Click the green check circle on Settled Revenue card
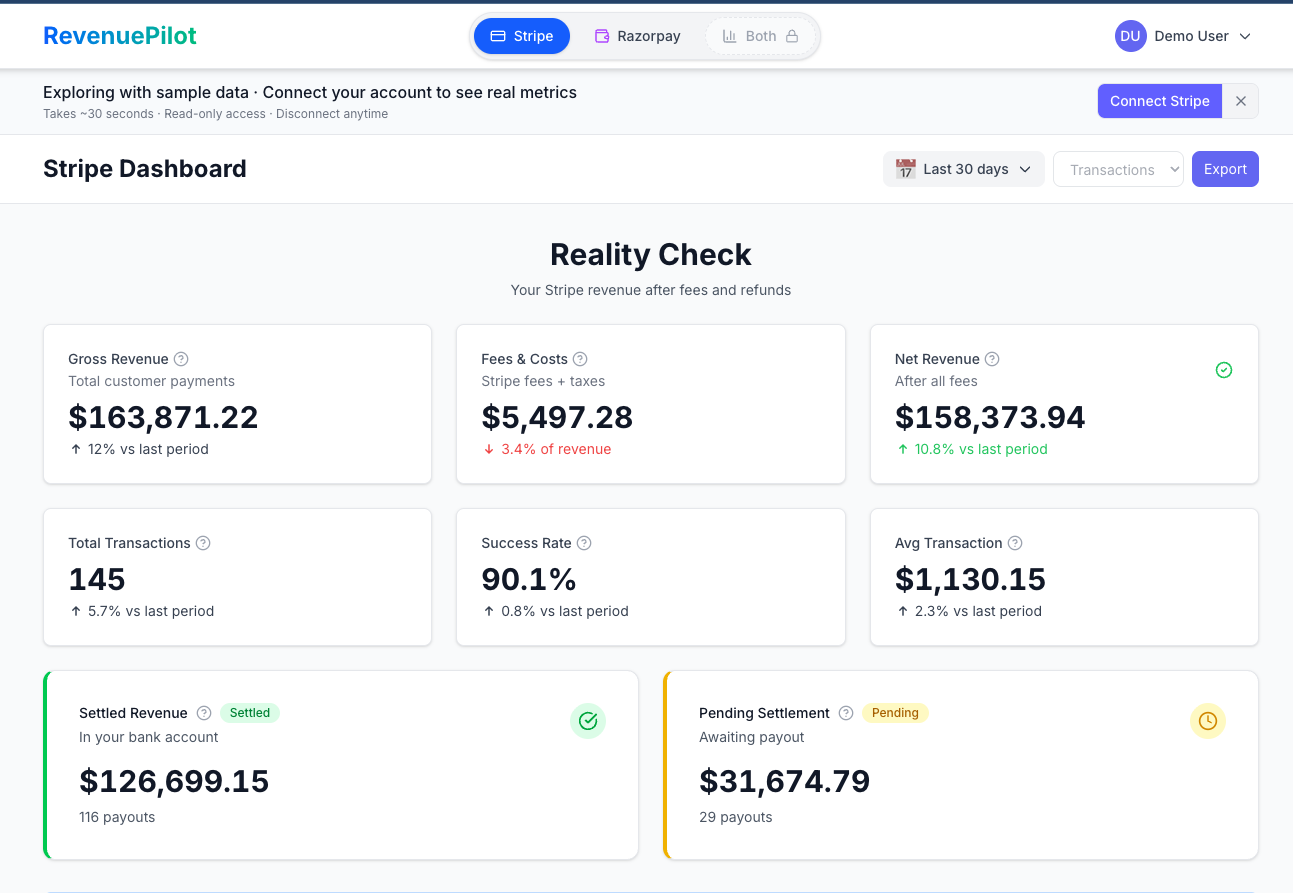Screen dimensions: 1293x893 point(588,721)
